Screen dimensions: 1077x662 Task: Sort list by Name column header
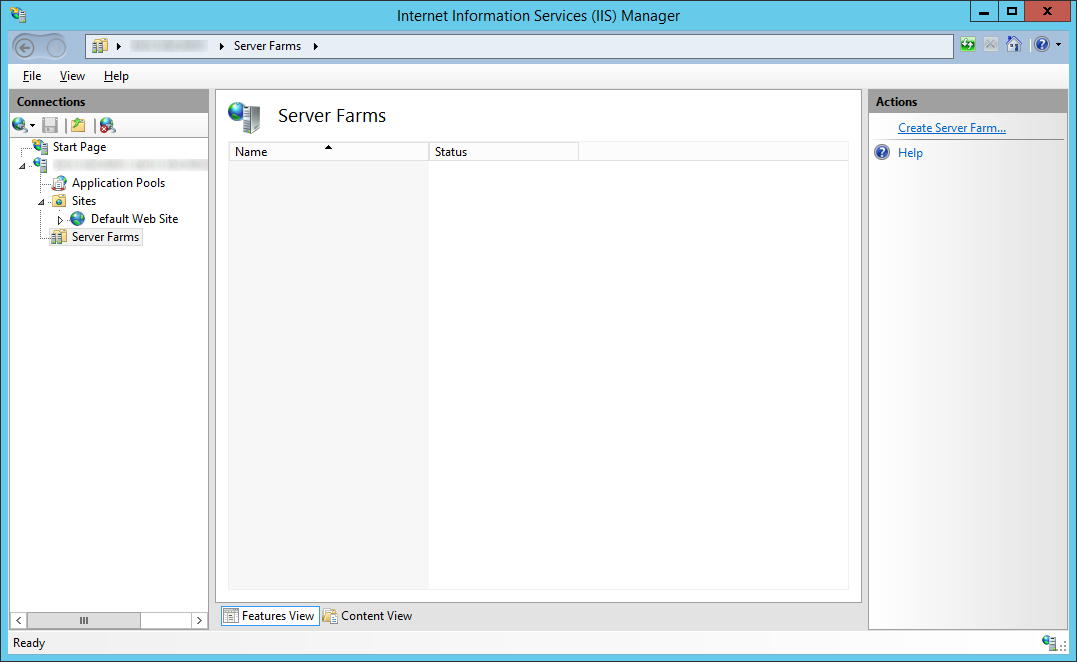point(328,152)
